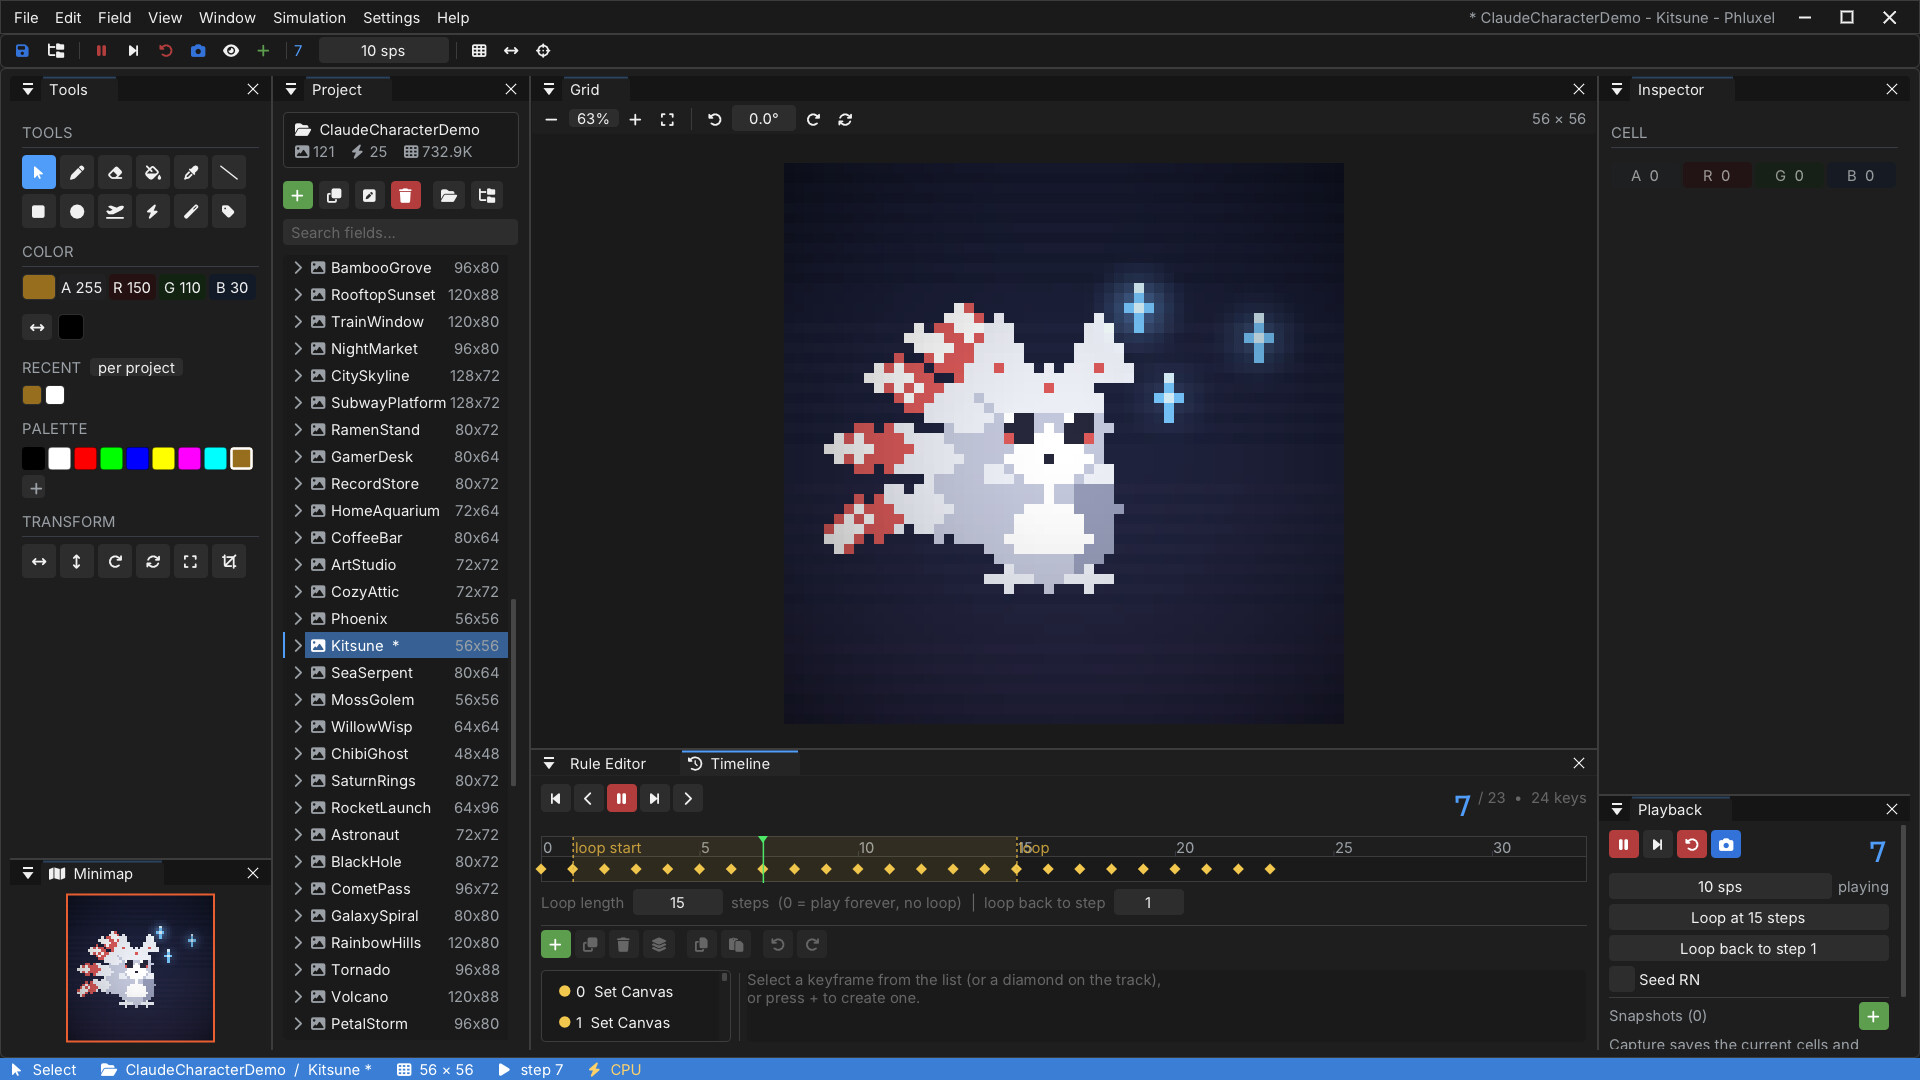Zoom out on the Grid view
The width and height of the screenshot is (1920, 1080).
click(551, 119)
